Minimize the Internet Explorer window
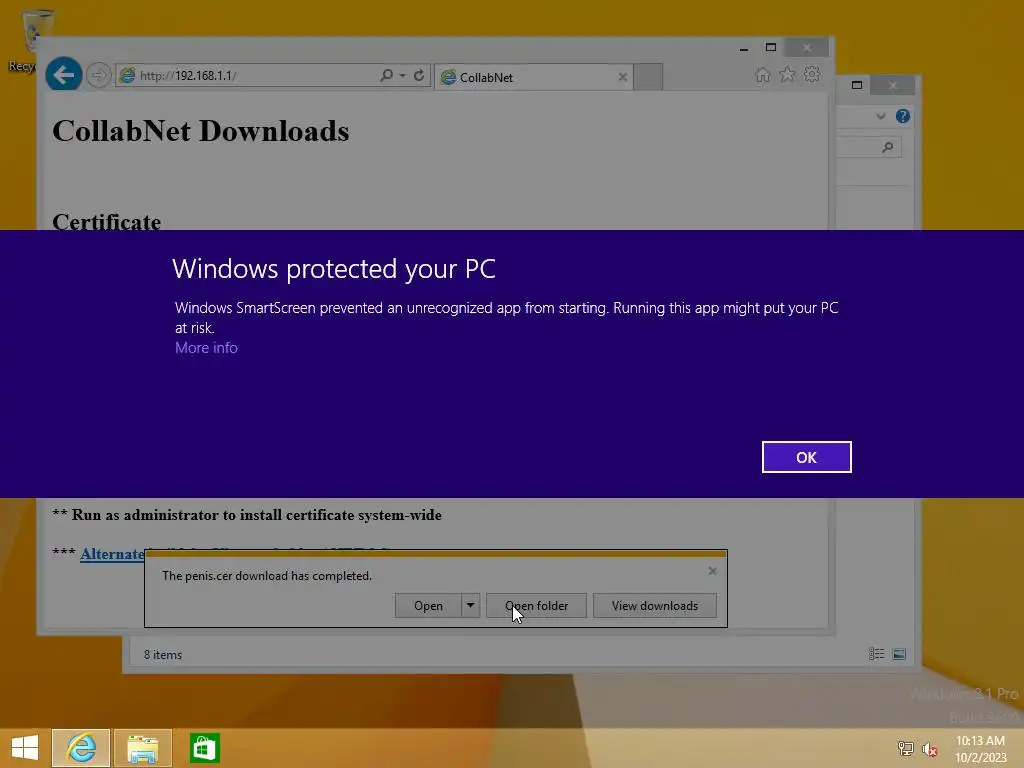The image size is (1024, 768). click(744, 48)
